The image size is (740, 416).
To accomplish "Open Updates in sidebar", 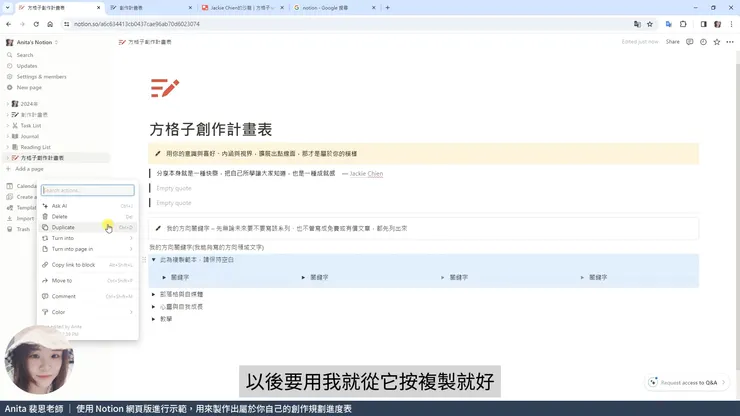I will [26, 66].
